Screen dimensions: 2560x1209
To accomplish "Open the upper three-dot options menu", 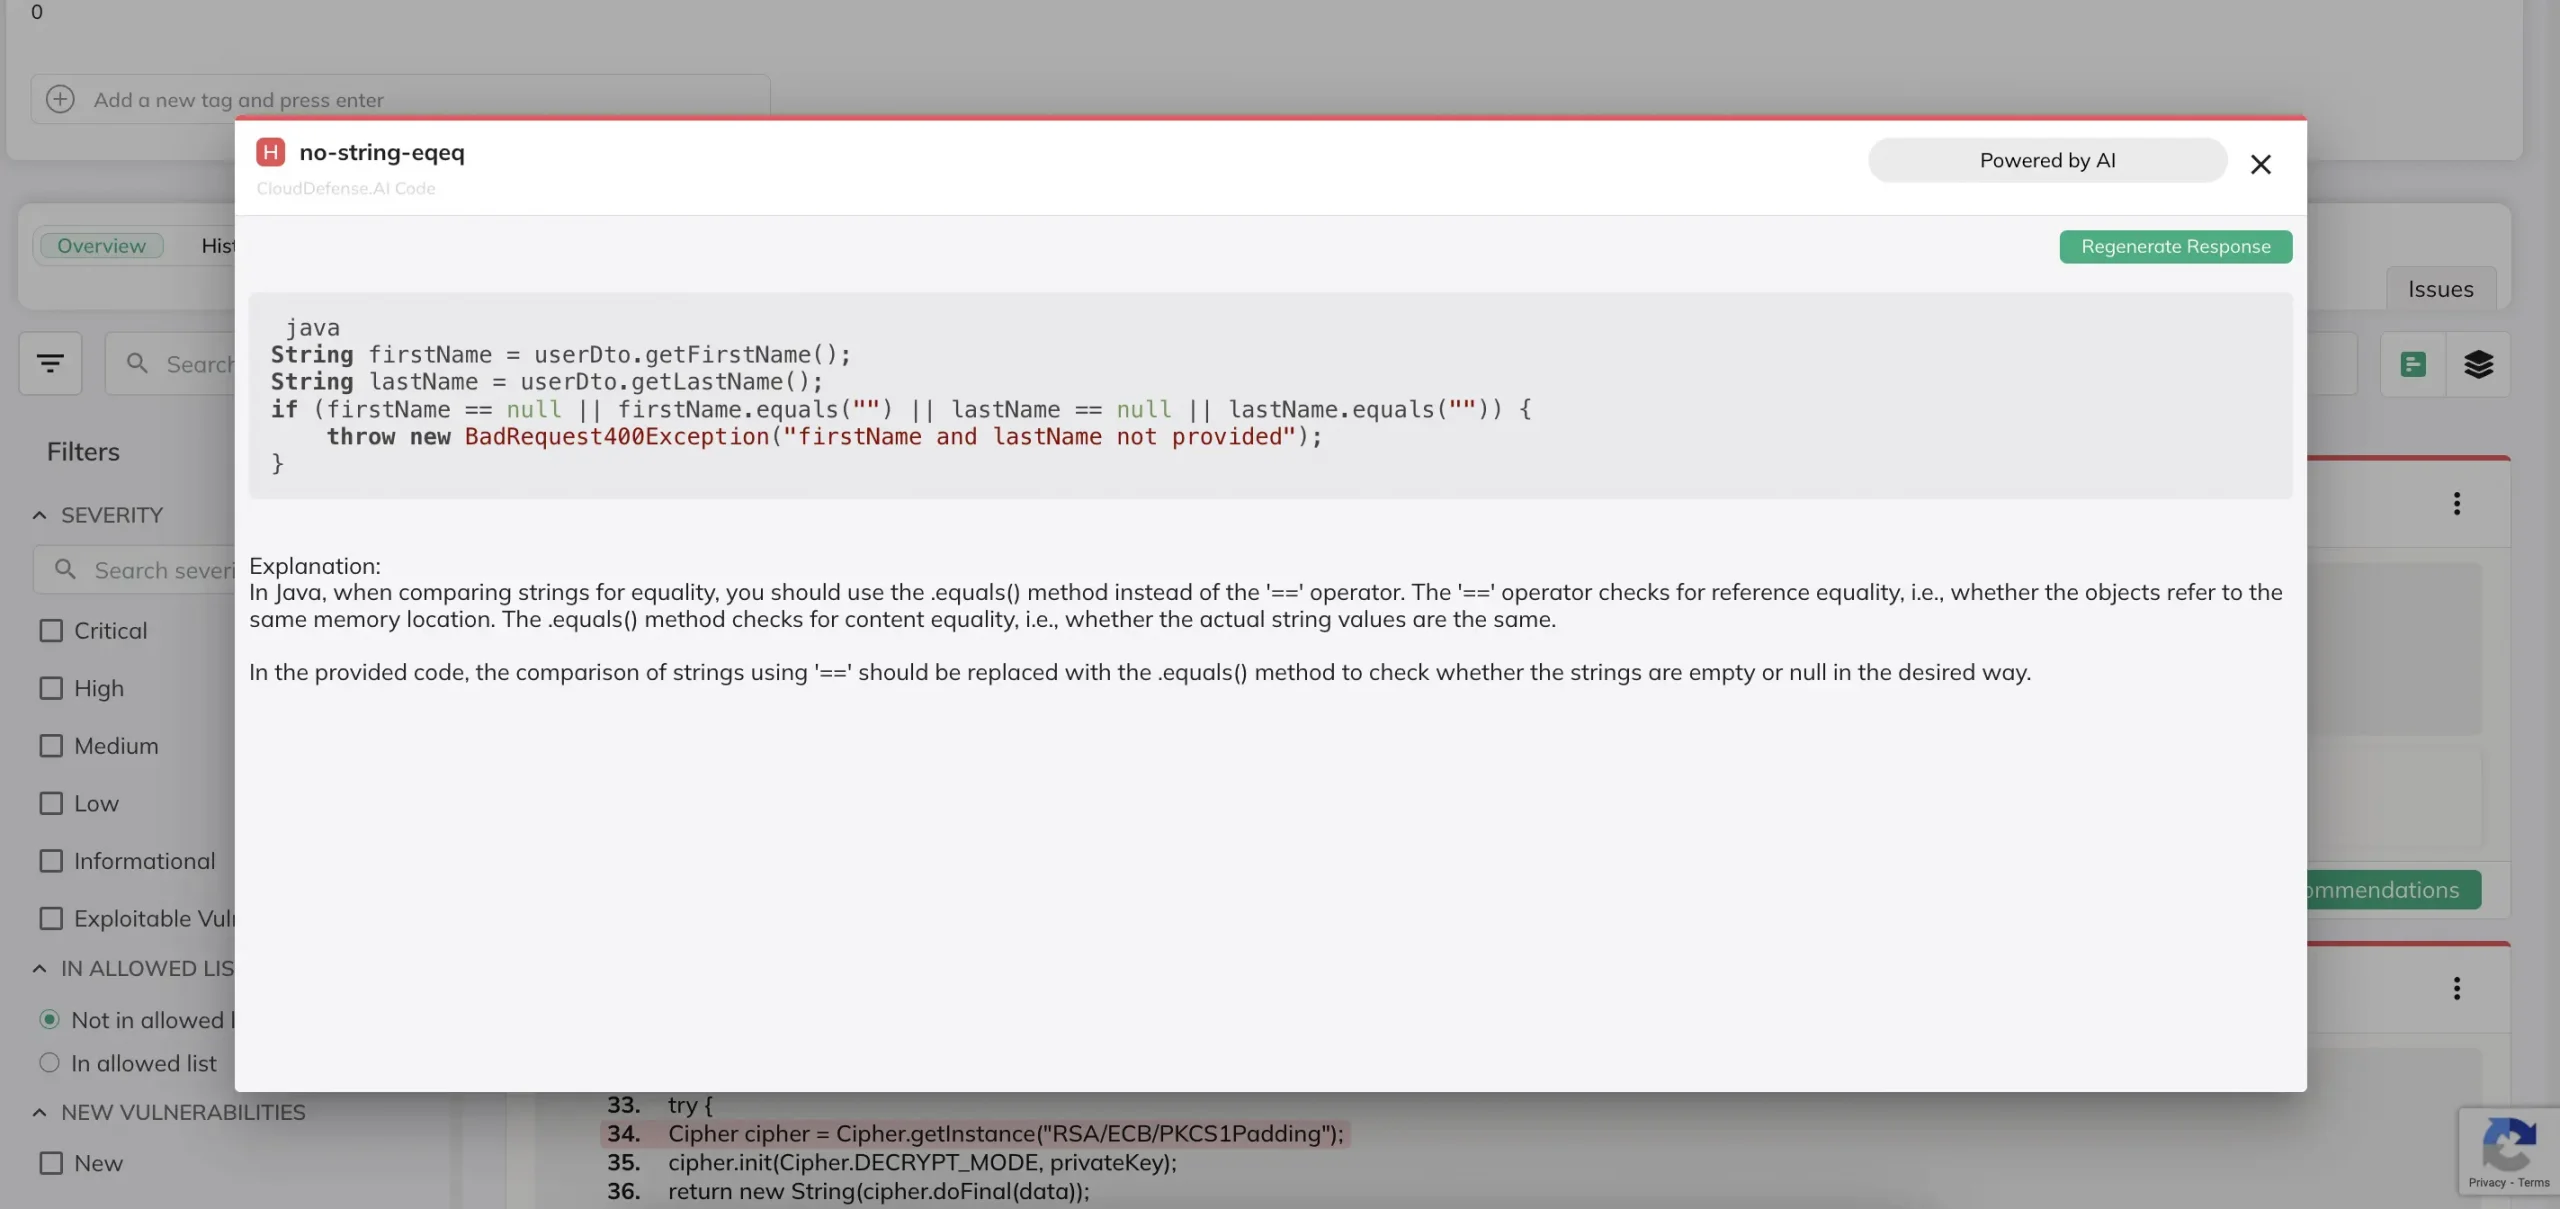I will (2456, 503).
